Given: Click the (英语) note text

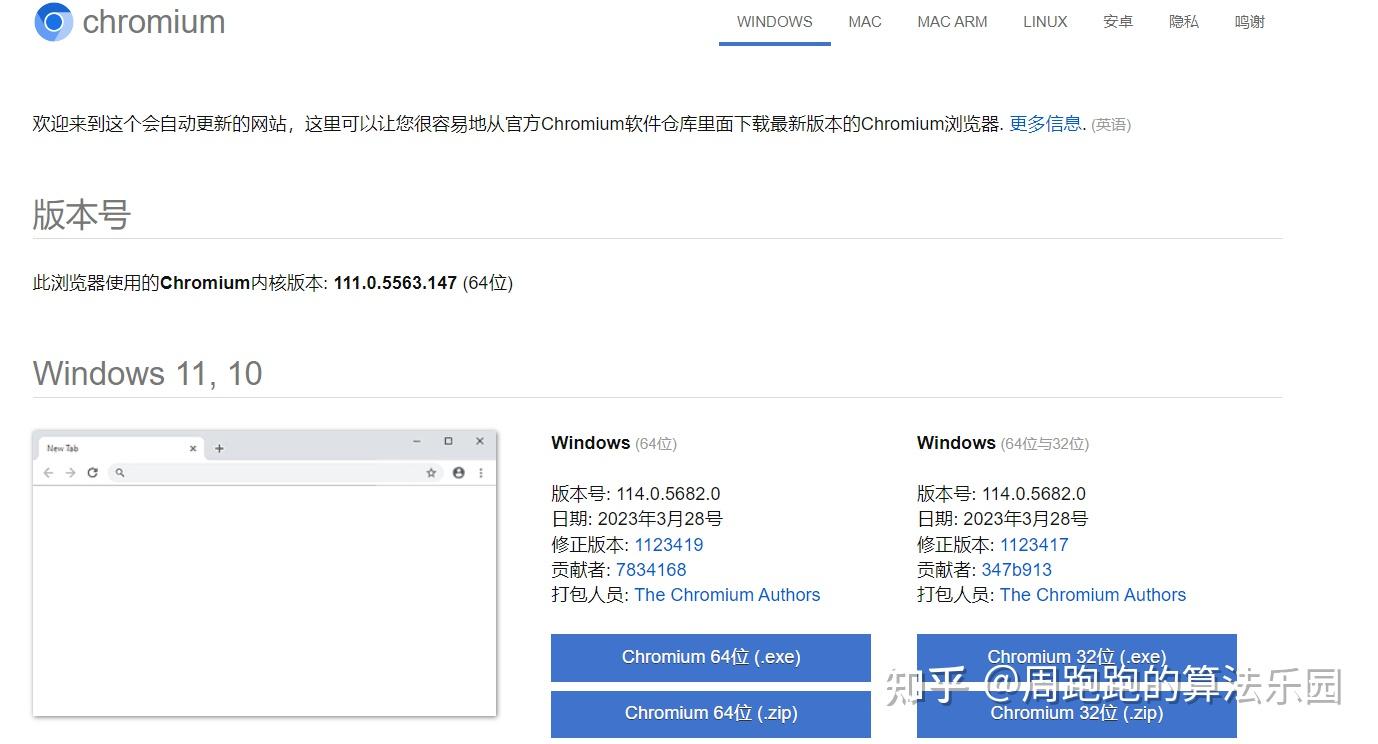Looking at the screenshot, I should (x=1111, y=125).
